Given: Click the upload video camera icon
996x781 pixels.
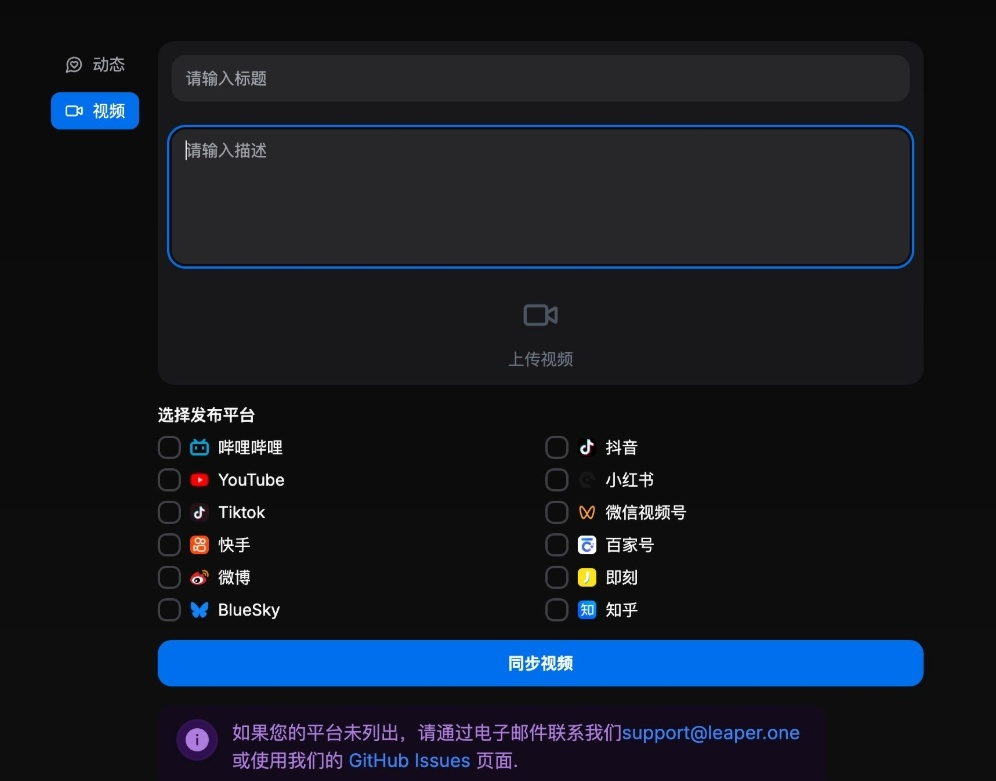Looking at the screenshot, I should 541,315.
